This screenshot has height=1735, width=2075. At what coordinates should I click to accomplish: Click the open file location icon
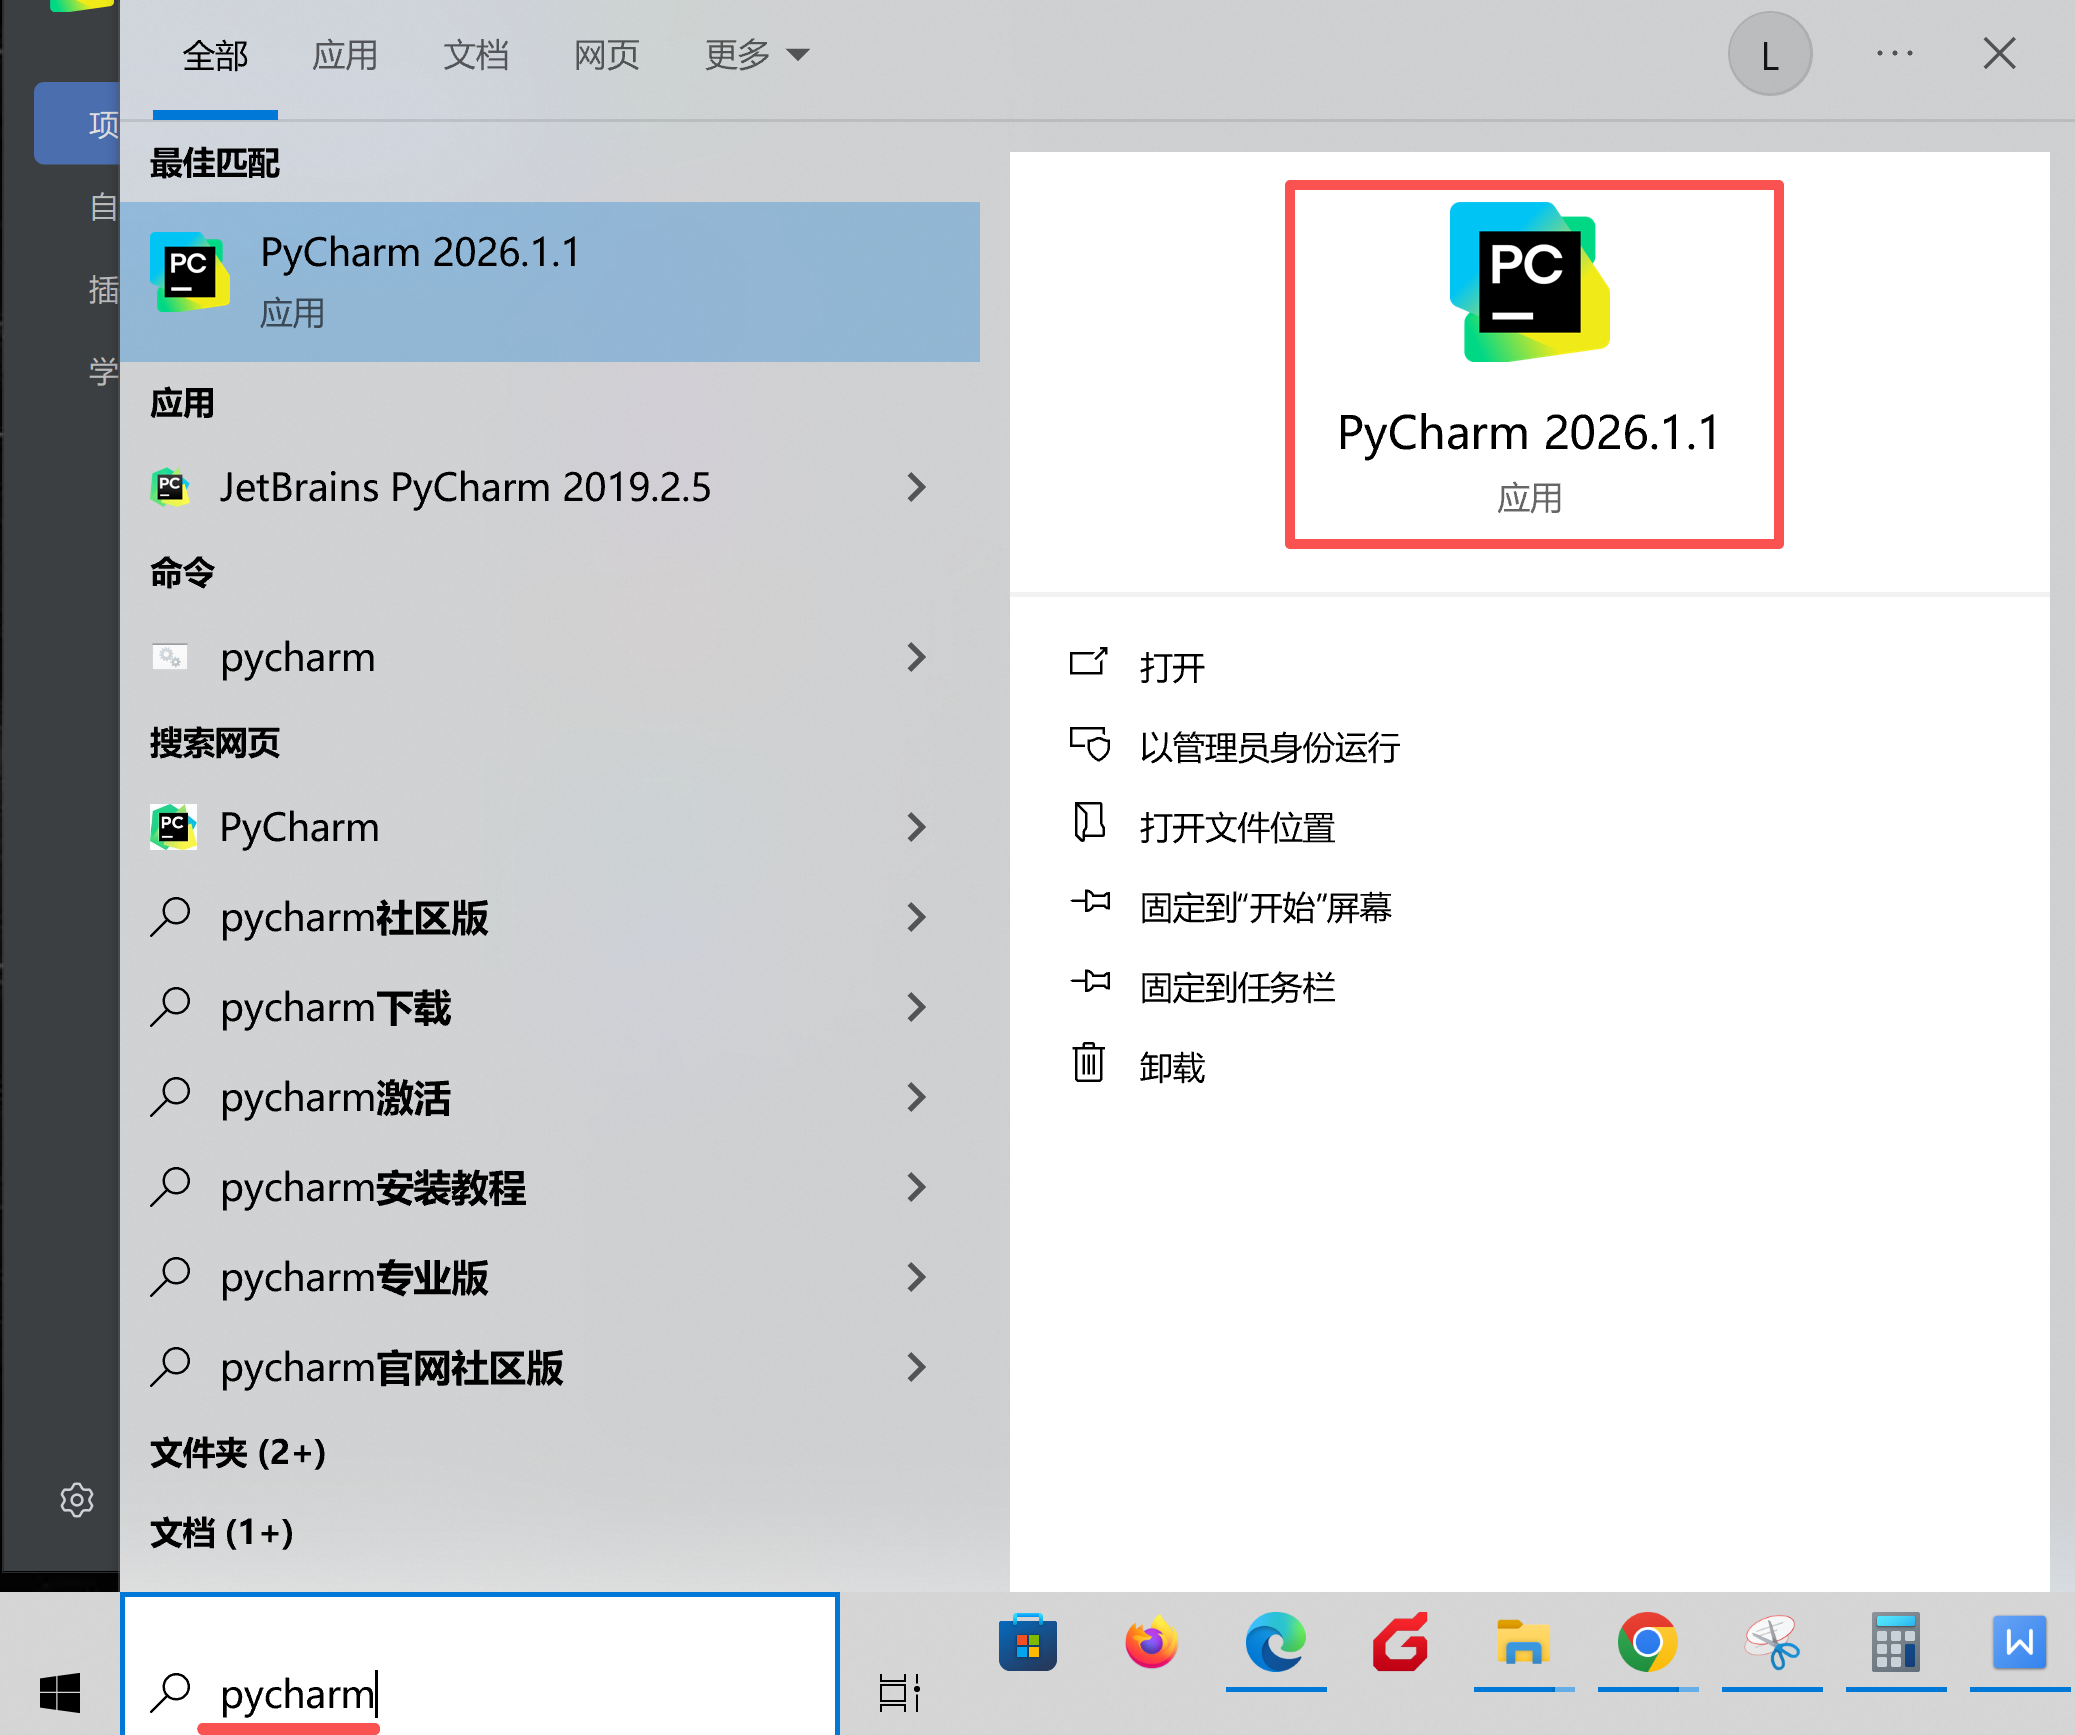click(1089, 824)
